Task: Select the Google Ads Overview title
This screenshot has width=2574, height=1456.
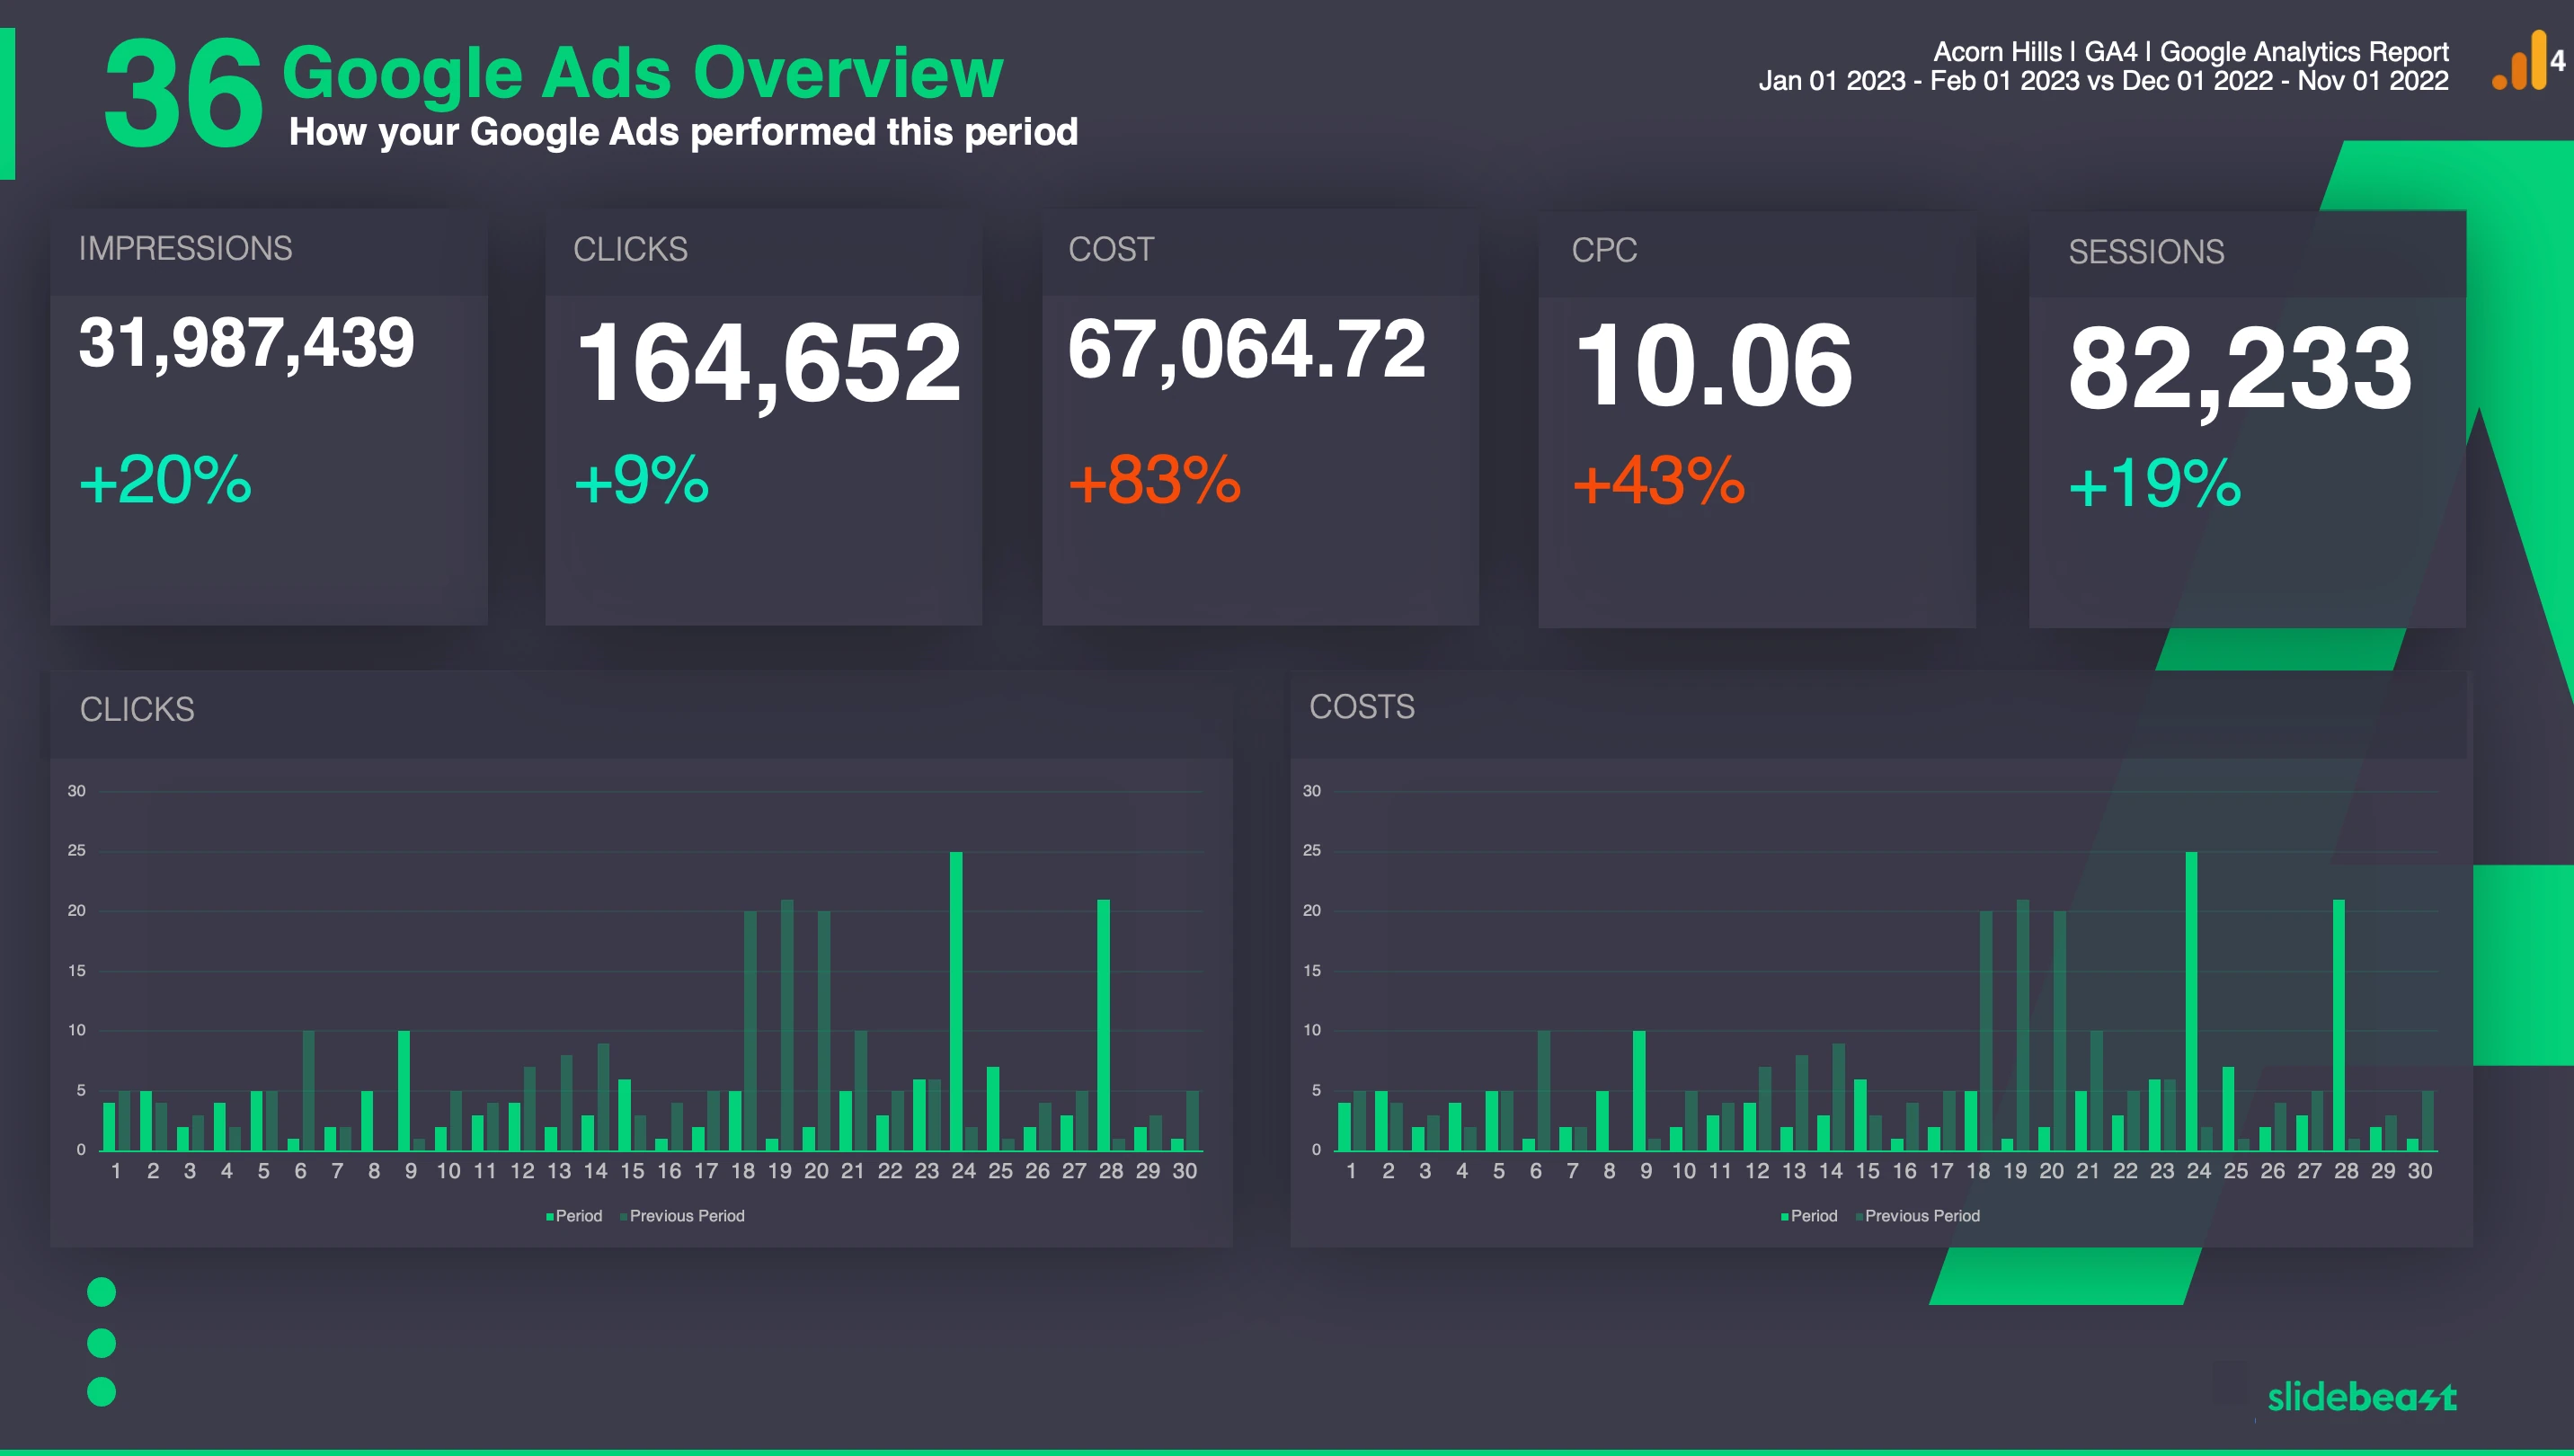Action: pyautogui.click(x=642, y=73)
